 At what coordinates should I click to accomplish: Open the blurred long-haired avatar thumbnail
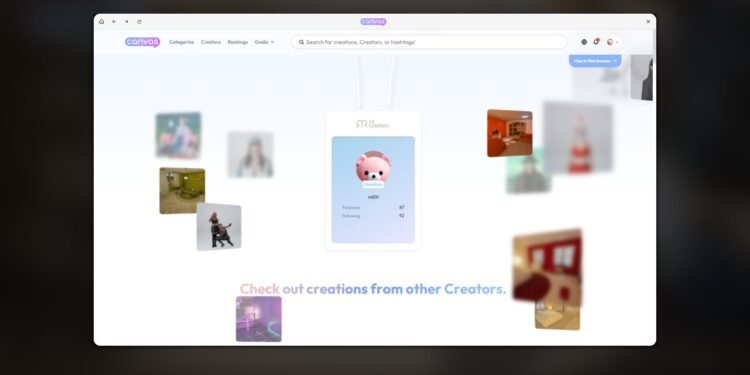point(251,154)
